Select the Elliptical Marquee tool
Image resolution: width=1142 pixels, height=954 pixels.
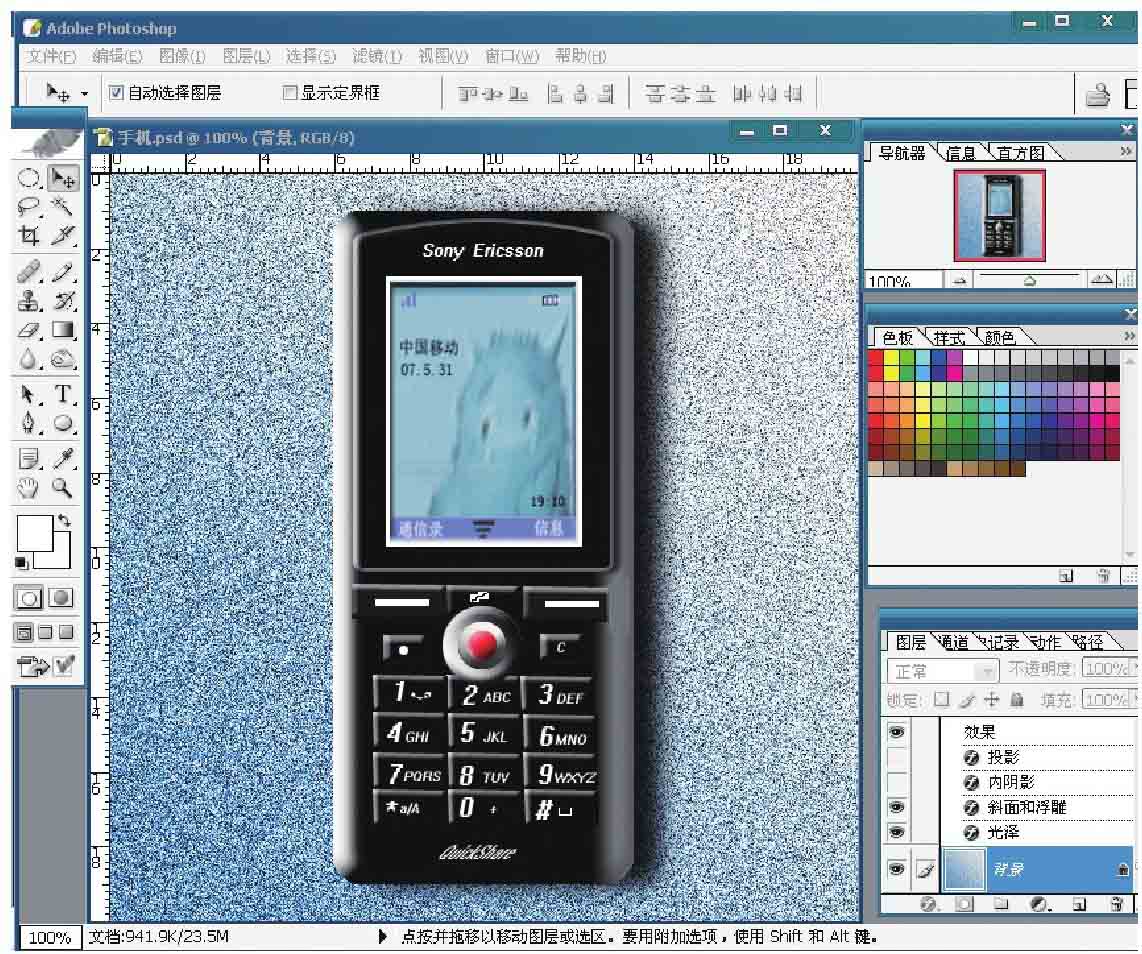coord(28,178)
